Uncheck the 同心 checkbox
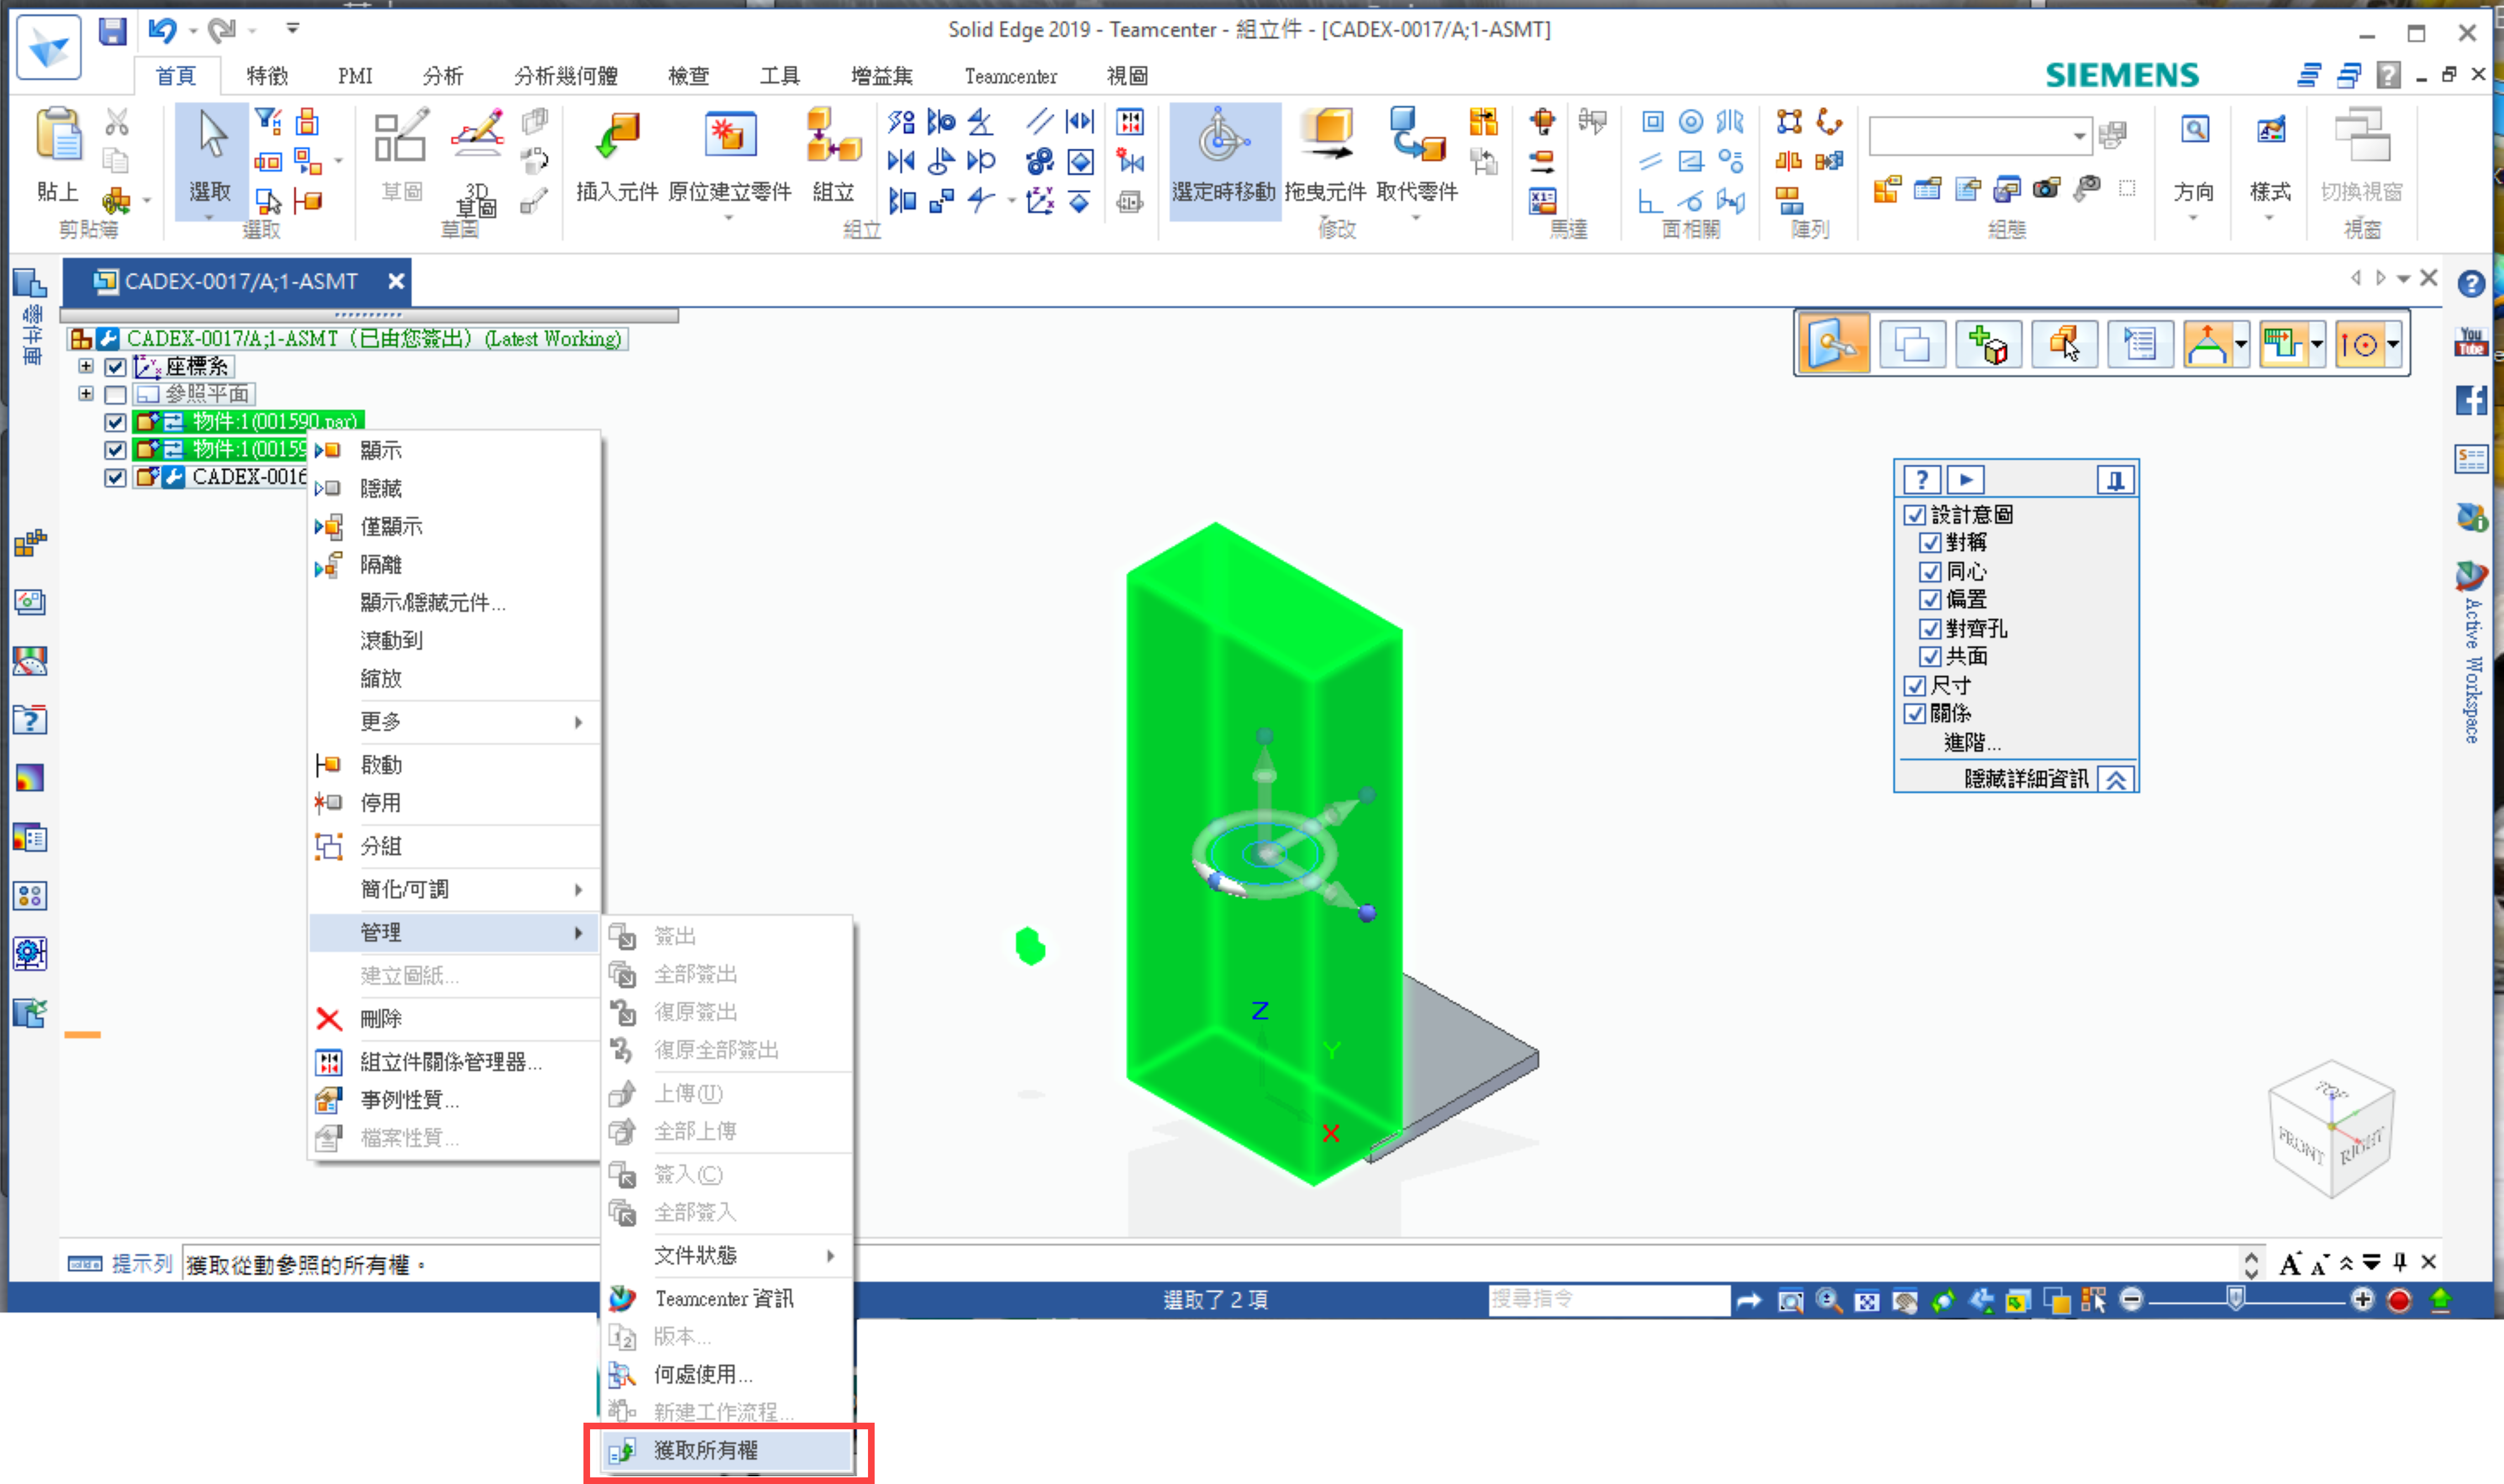Screen dimensions: 2504x1484 pyautogui.click(x=1930, y=572)
